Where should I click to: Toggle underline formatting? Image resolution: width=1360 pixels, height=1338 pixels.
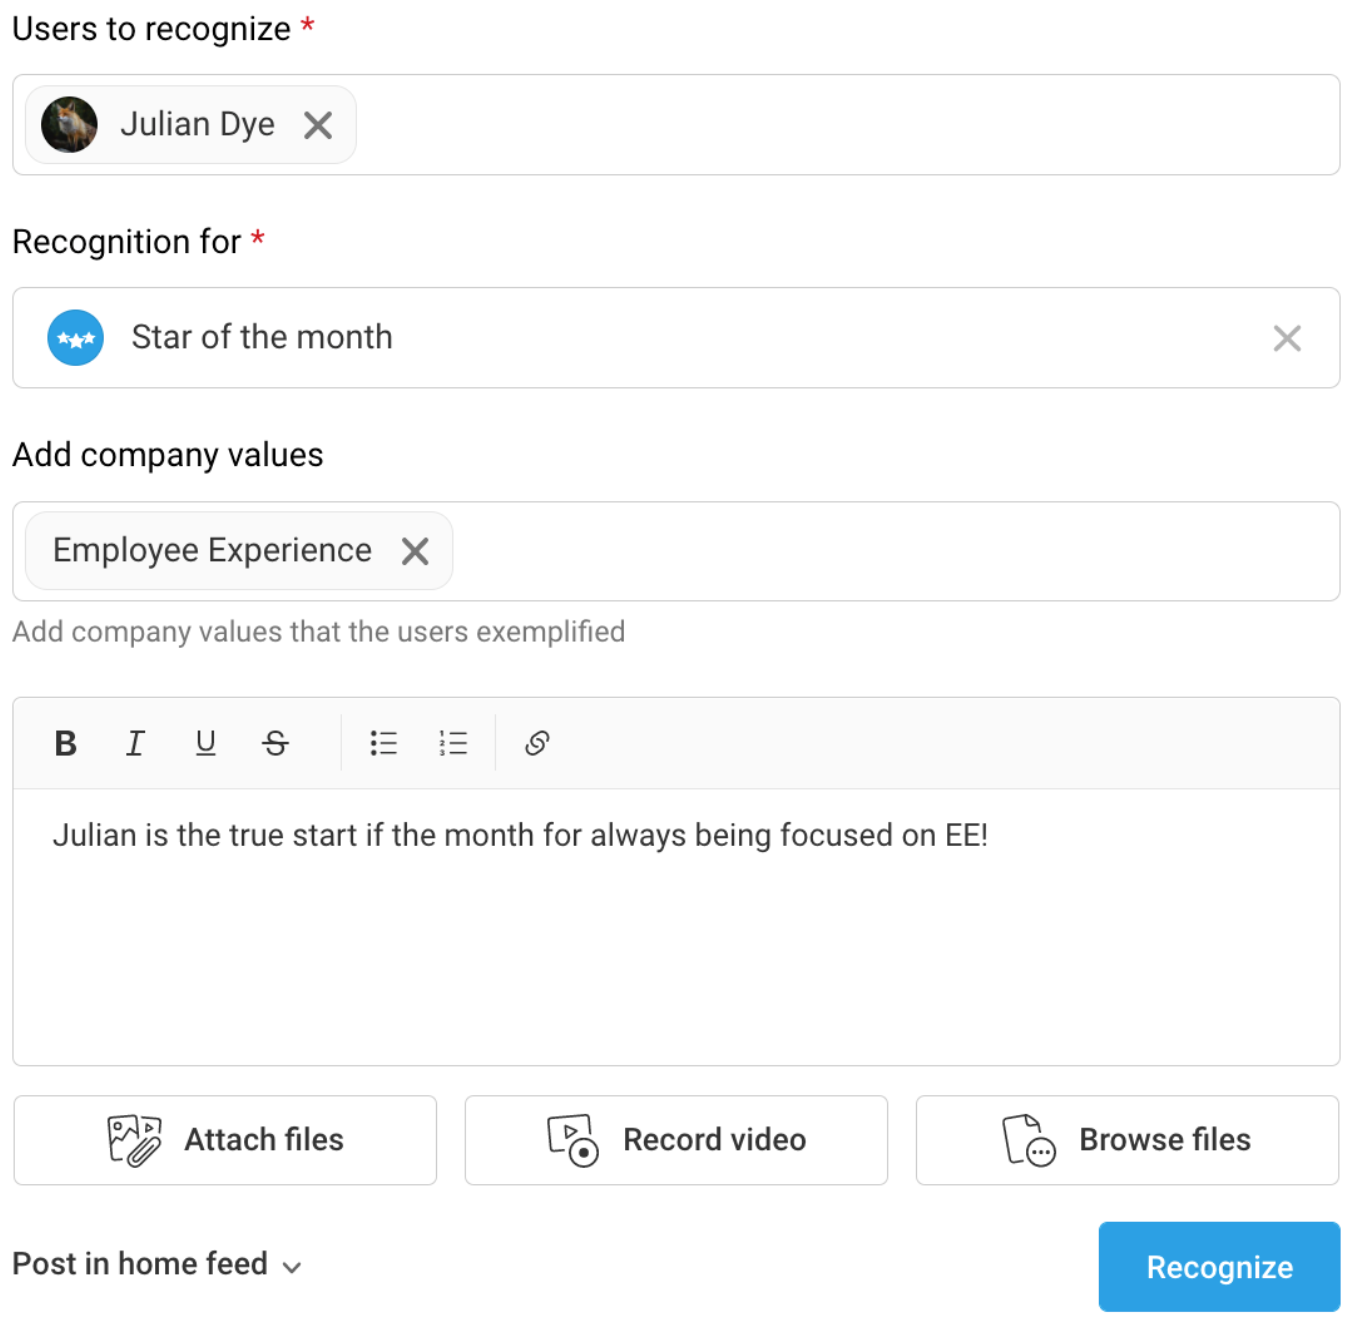(x=205, y=743)
